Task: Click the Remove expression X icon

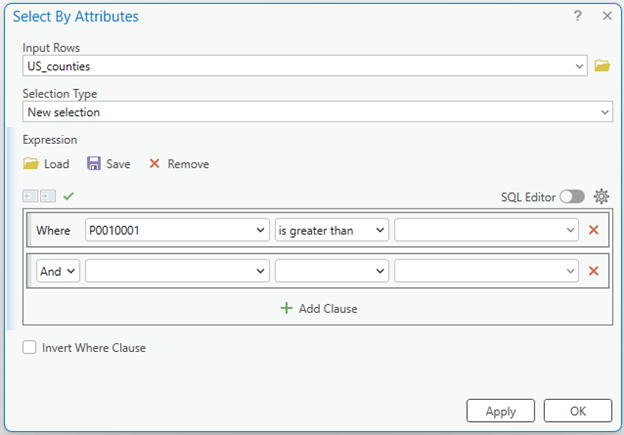Action: [x=154, y=164]
